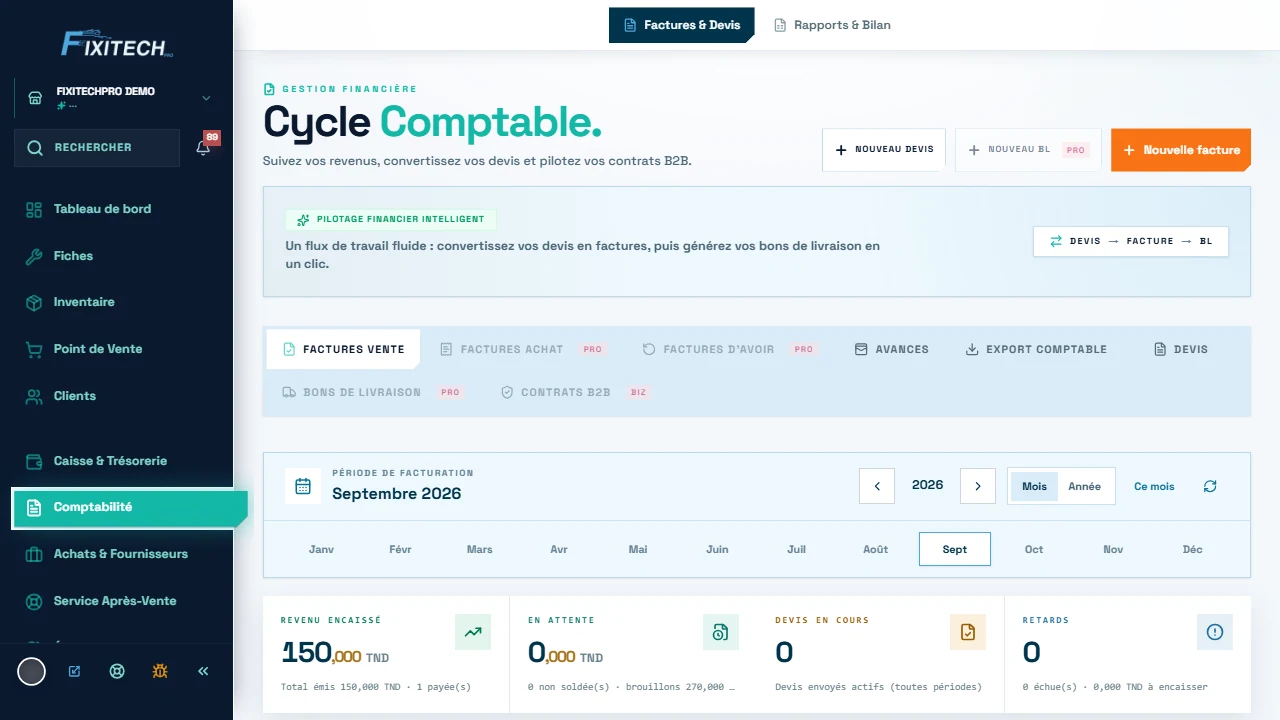Click the Rechercher search field
Viewport: 1280px width, 720px height.
[x=97, y=148]
